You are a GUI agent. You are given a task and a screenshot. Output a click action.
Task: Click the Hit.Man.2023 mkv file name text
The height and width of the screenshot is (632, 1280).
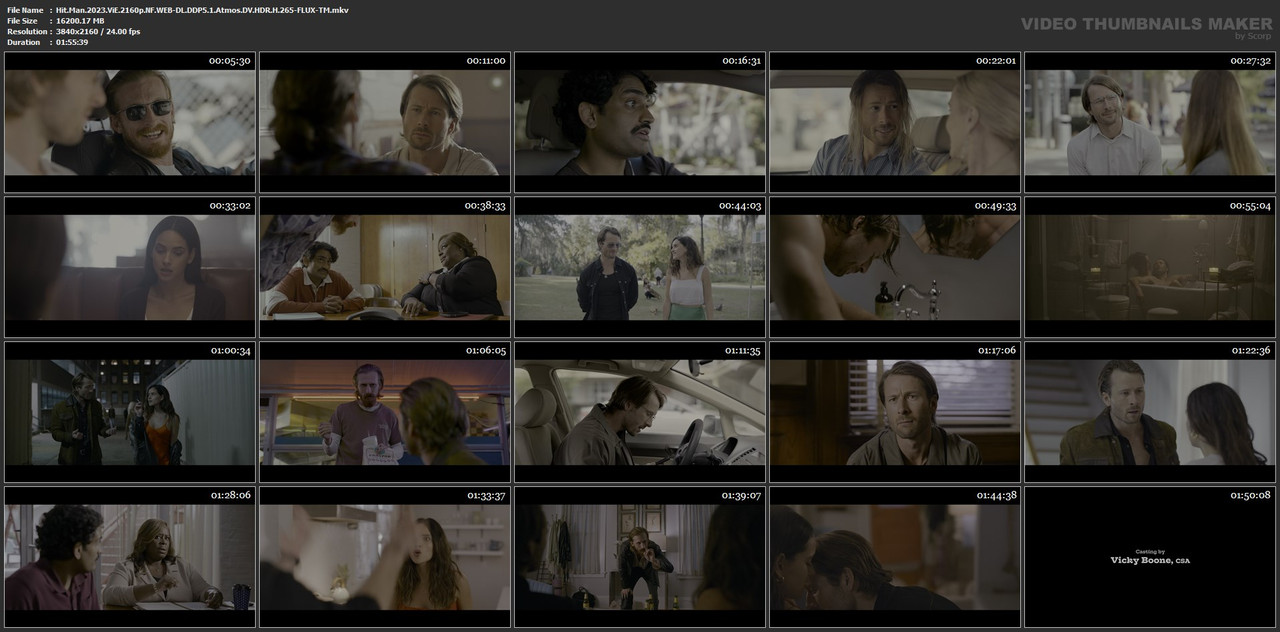coord(202,10)
